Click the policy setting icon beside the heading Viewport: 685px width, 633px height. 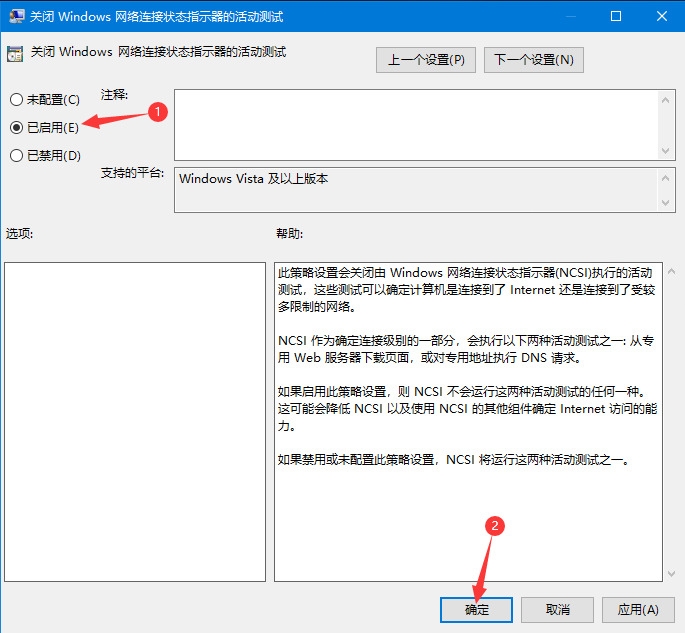16,54
